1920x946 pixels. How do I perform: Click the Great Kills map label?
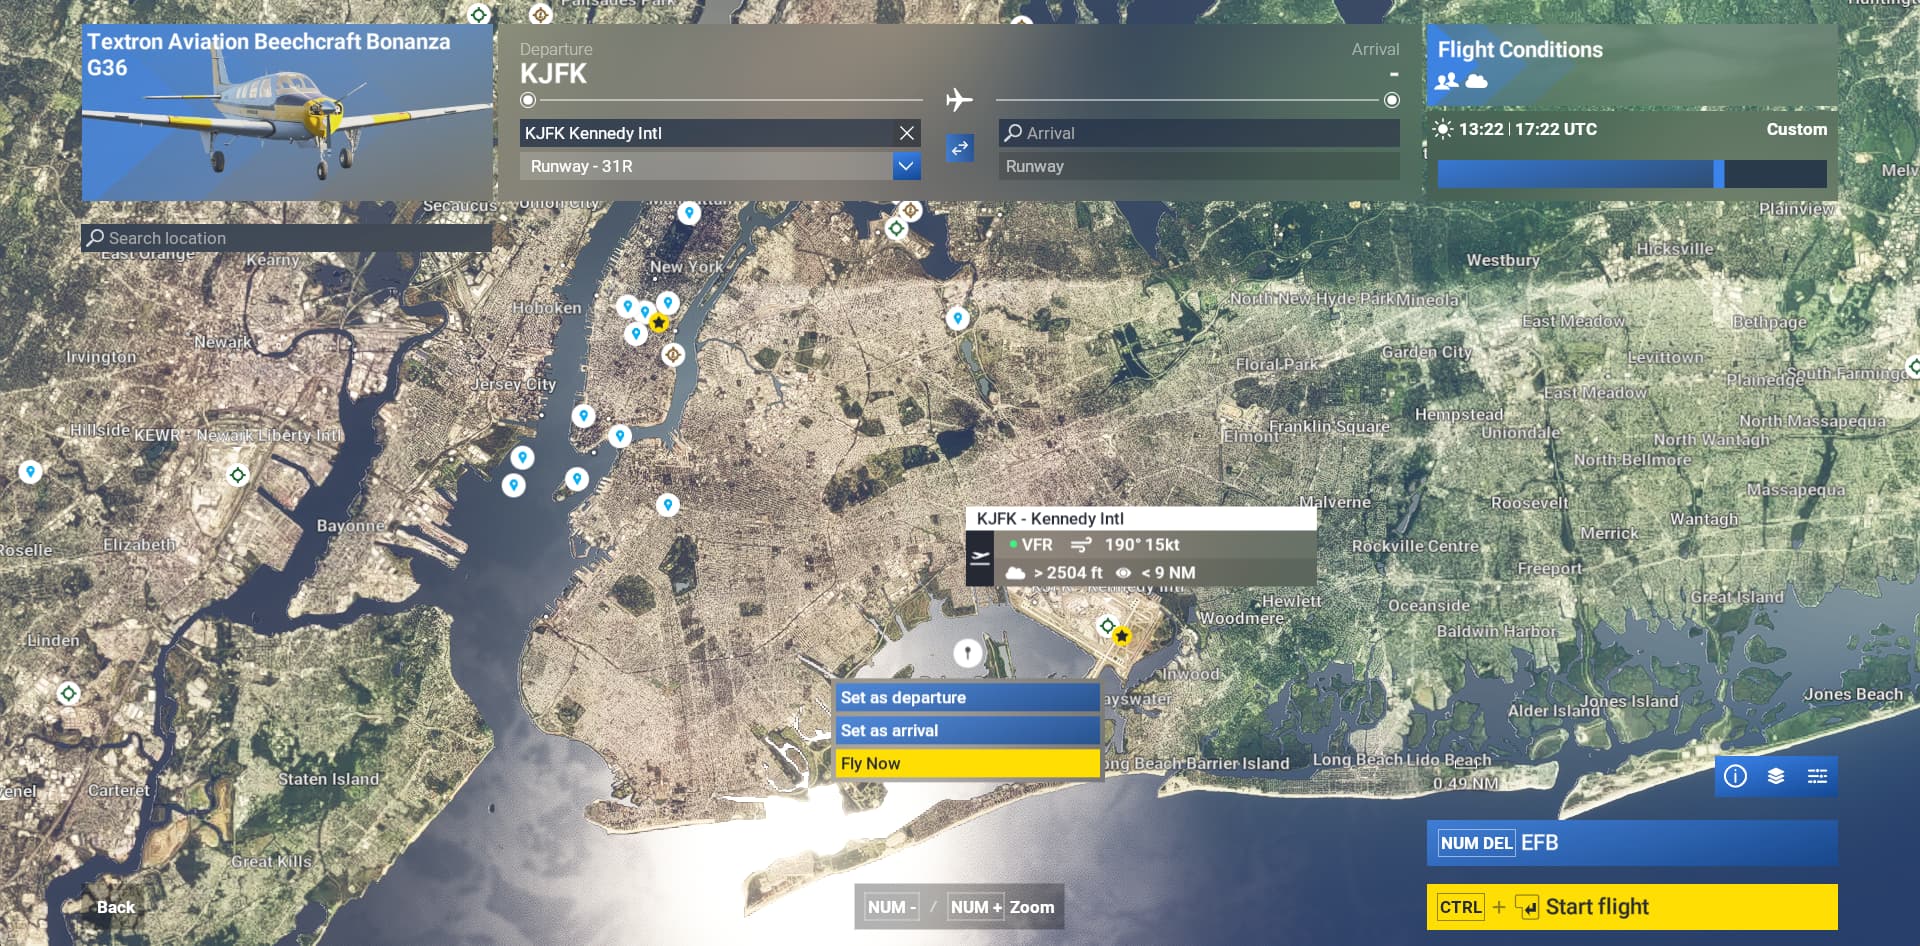pyautogui.click(x=271, y=861)
